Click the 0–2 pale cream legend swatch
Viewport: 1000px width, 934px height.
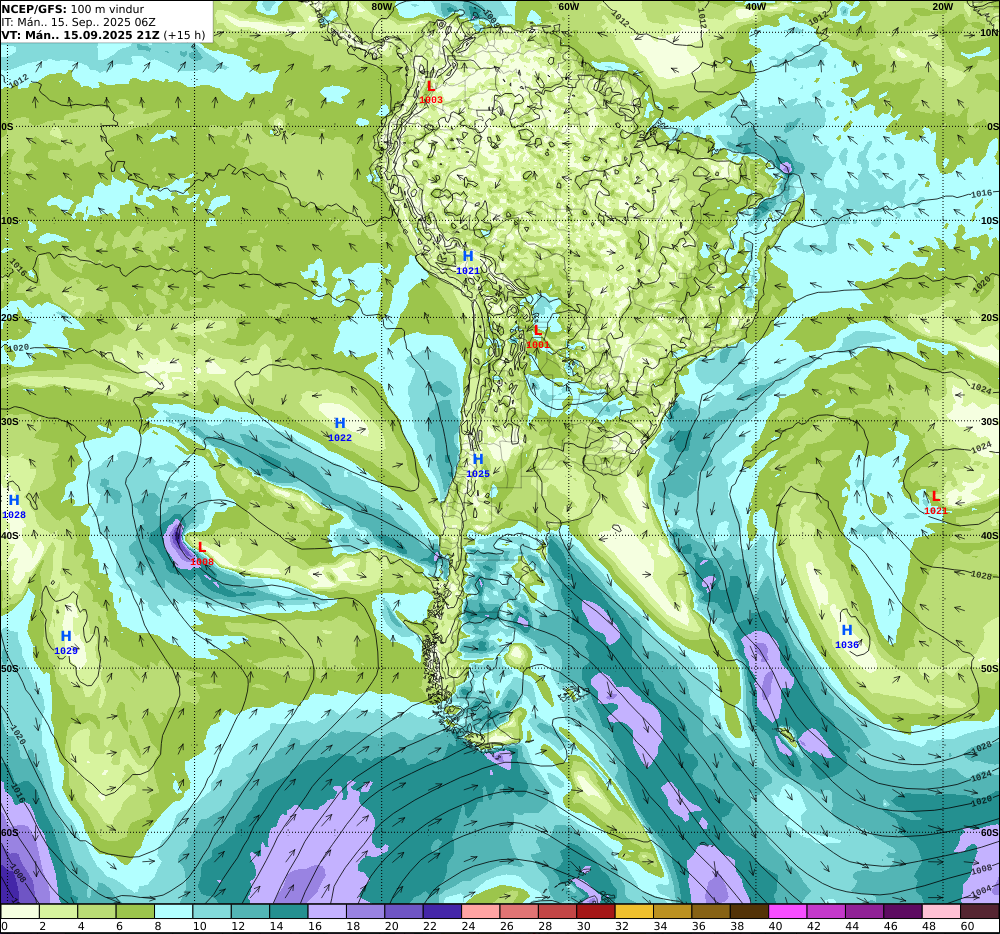click(20, 911)
